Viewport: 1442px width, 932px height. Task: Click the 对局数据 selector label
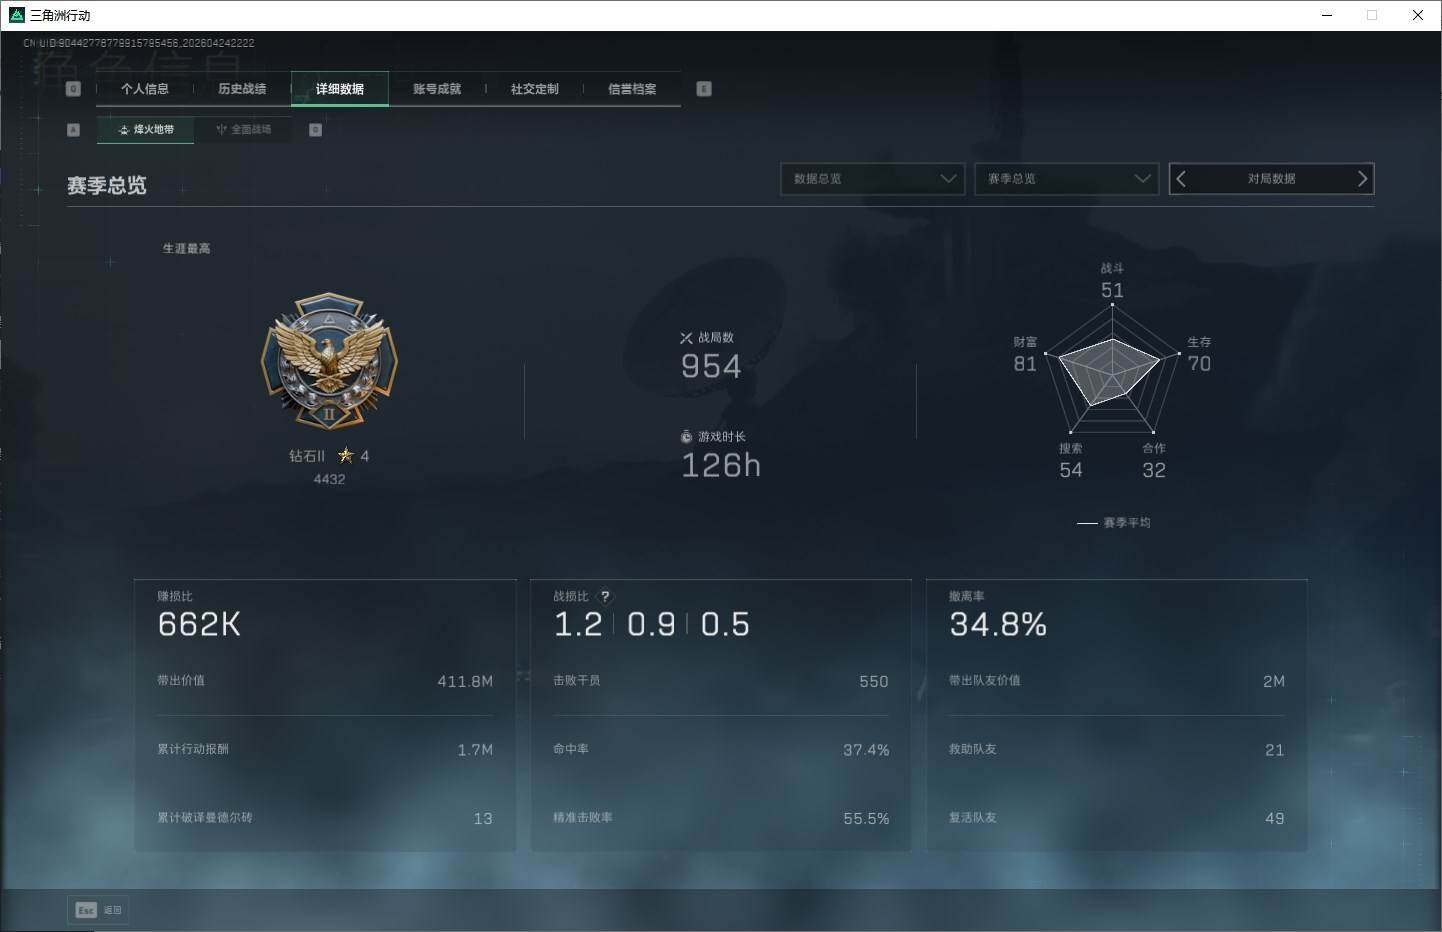1271,179
